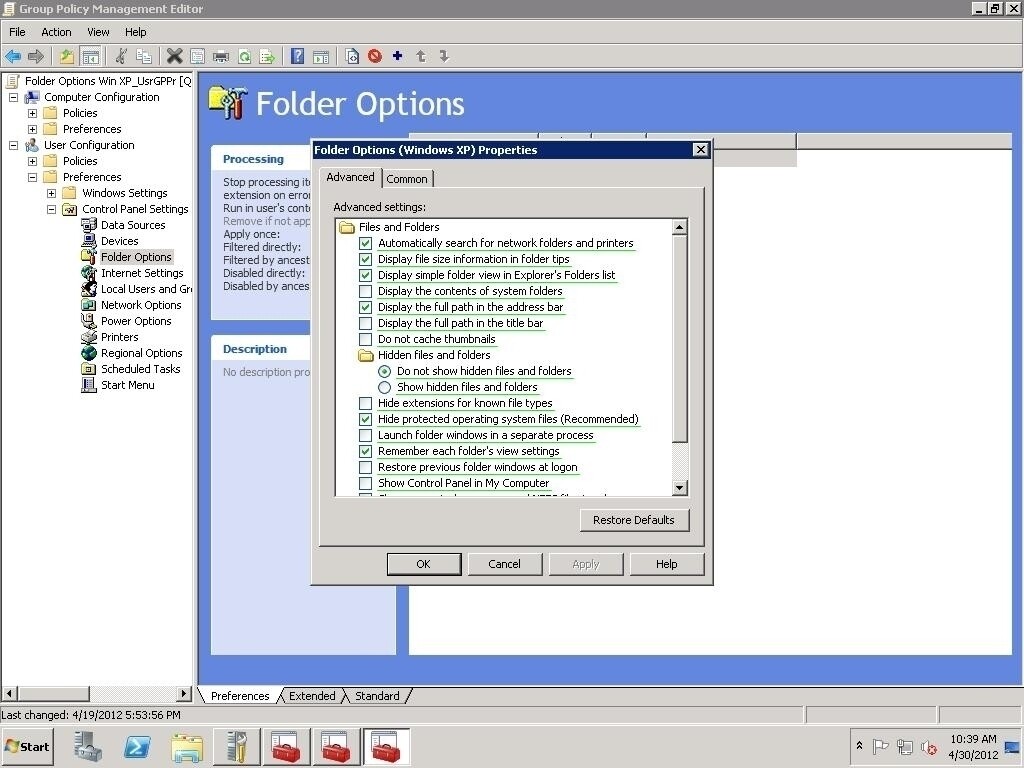Enable 'Display the contents of system folders'
This screenshot has height=768, width=1024.
point(367,291)
